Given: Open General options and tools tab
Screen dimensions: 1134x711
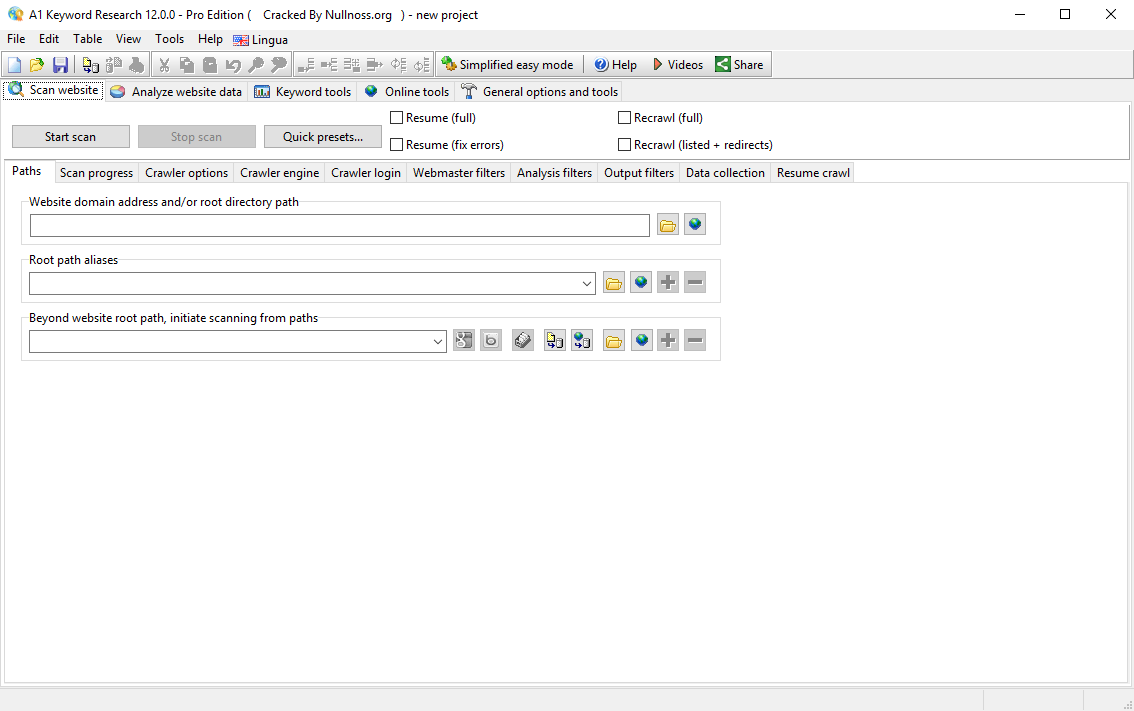Looking at the screenshot, I should [540, 92].
